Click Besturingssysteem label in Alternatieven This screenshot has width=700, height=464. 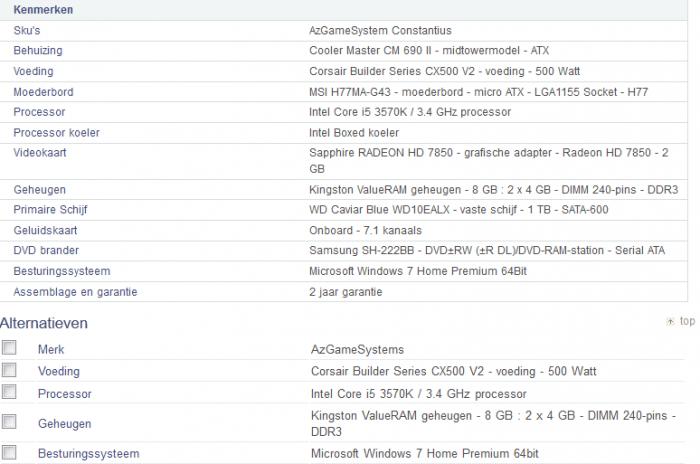point(89,454)
